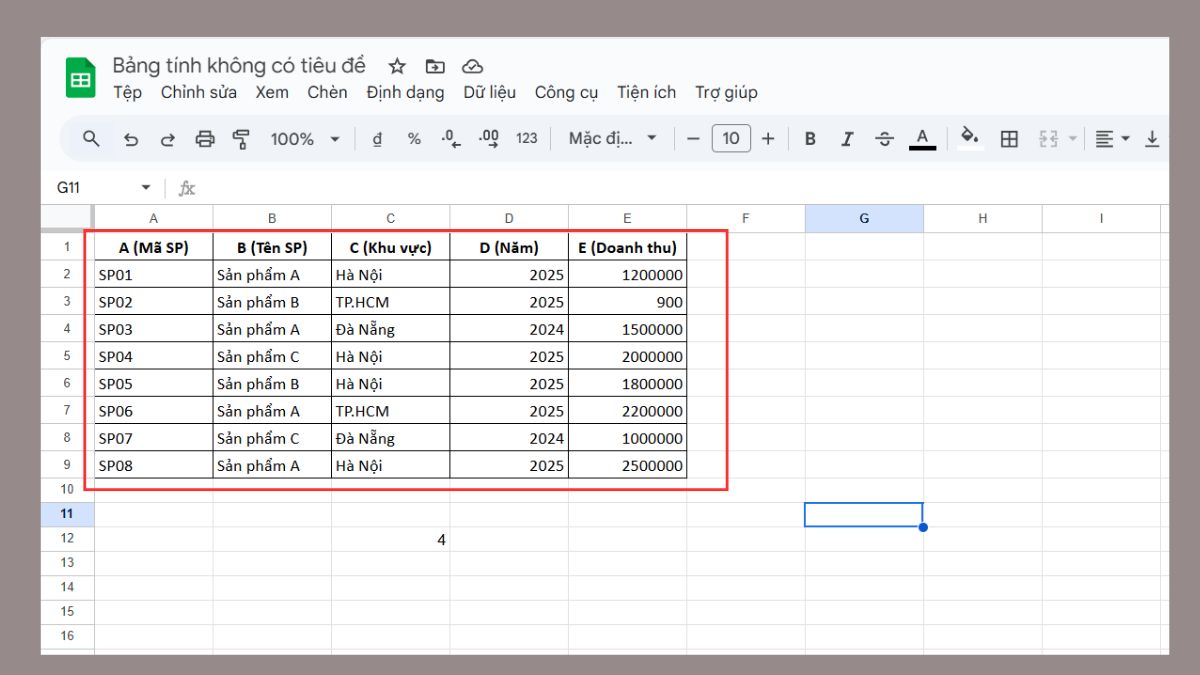Open the Định dạng menu
The width and height of the screenshot is (1200, 675).
coord(405,92)
